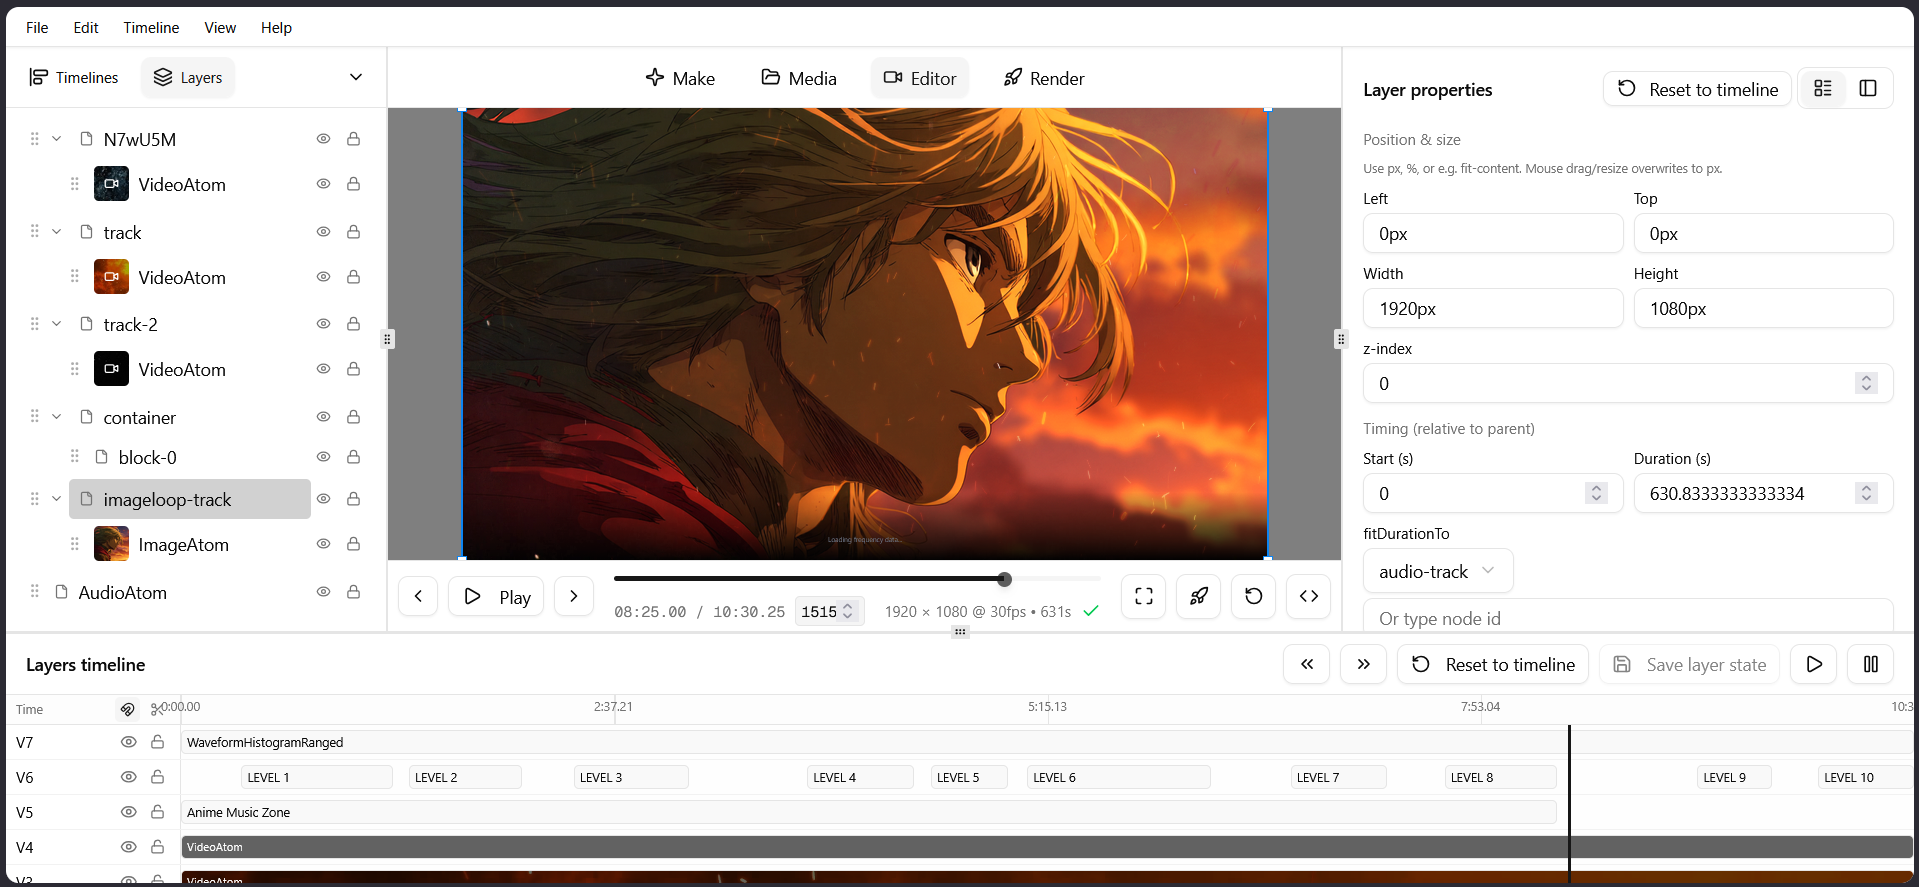Lock the track layer
The image size is (1919, 887).
353,232
